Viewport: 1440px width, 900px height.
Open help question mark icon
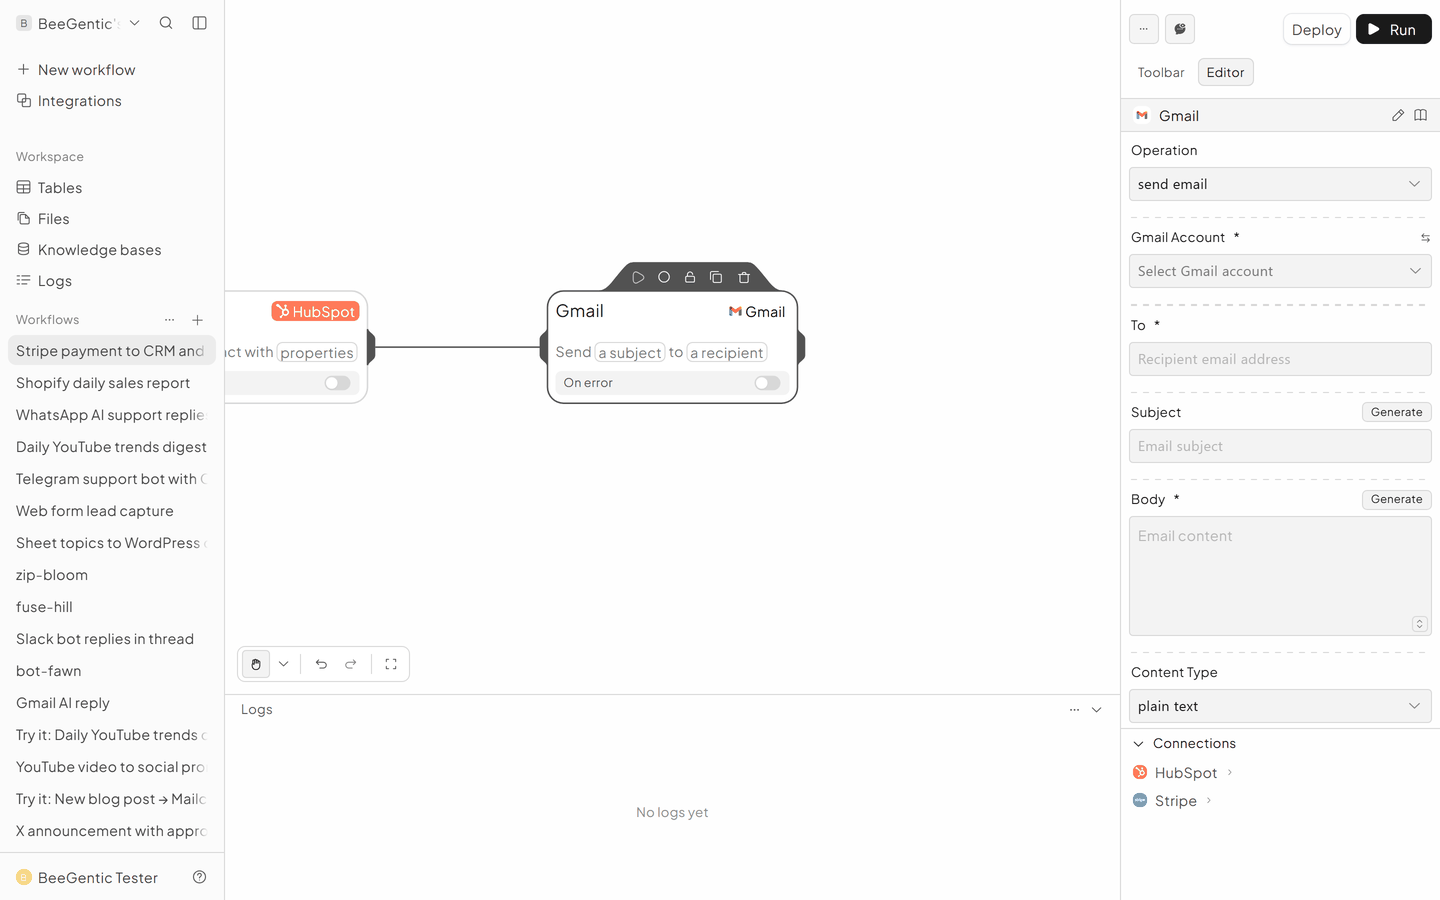[199, 877]
